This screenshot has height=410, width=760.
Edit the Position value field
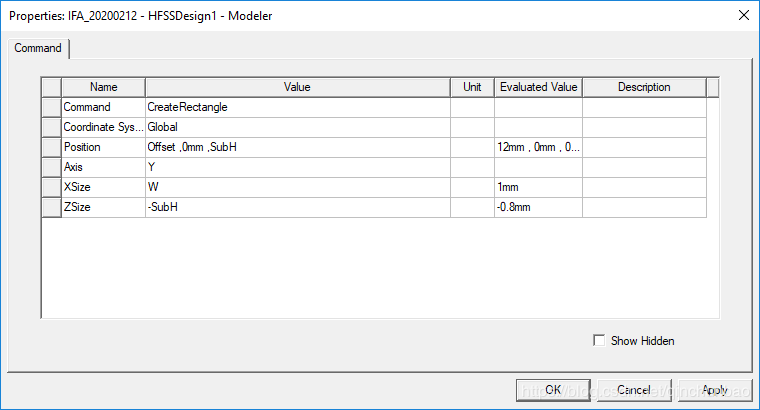tap(298, 147)
